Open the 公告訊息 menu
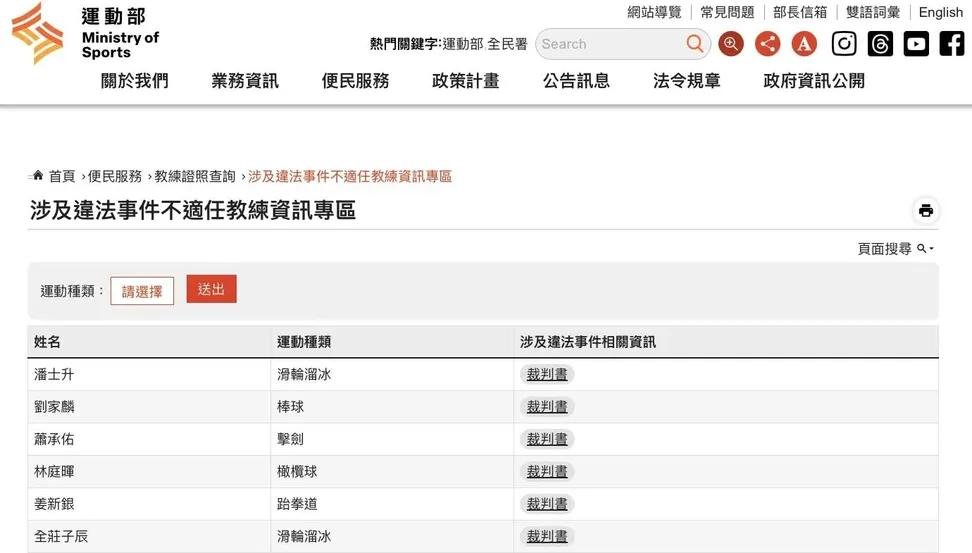This screenshot has width=972, height=553. [576, 81]
